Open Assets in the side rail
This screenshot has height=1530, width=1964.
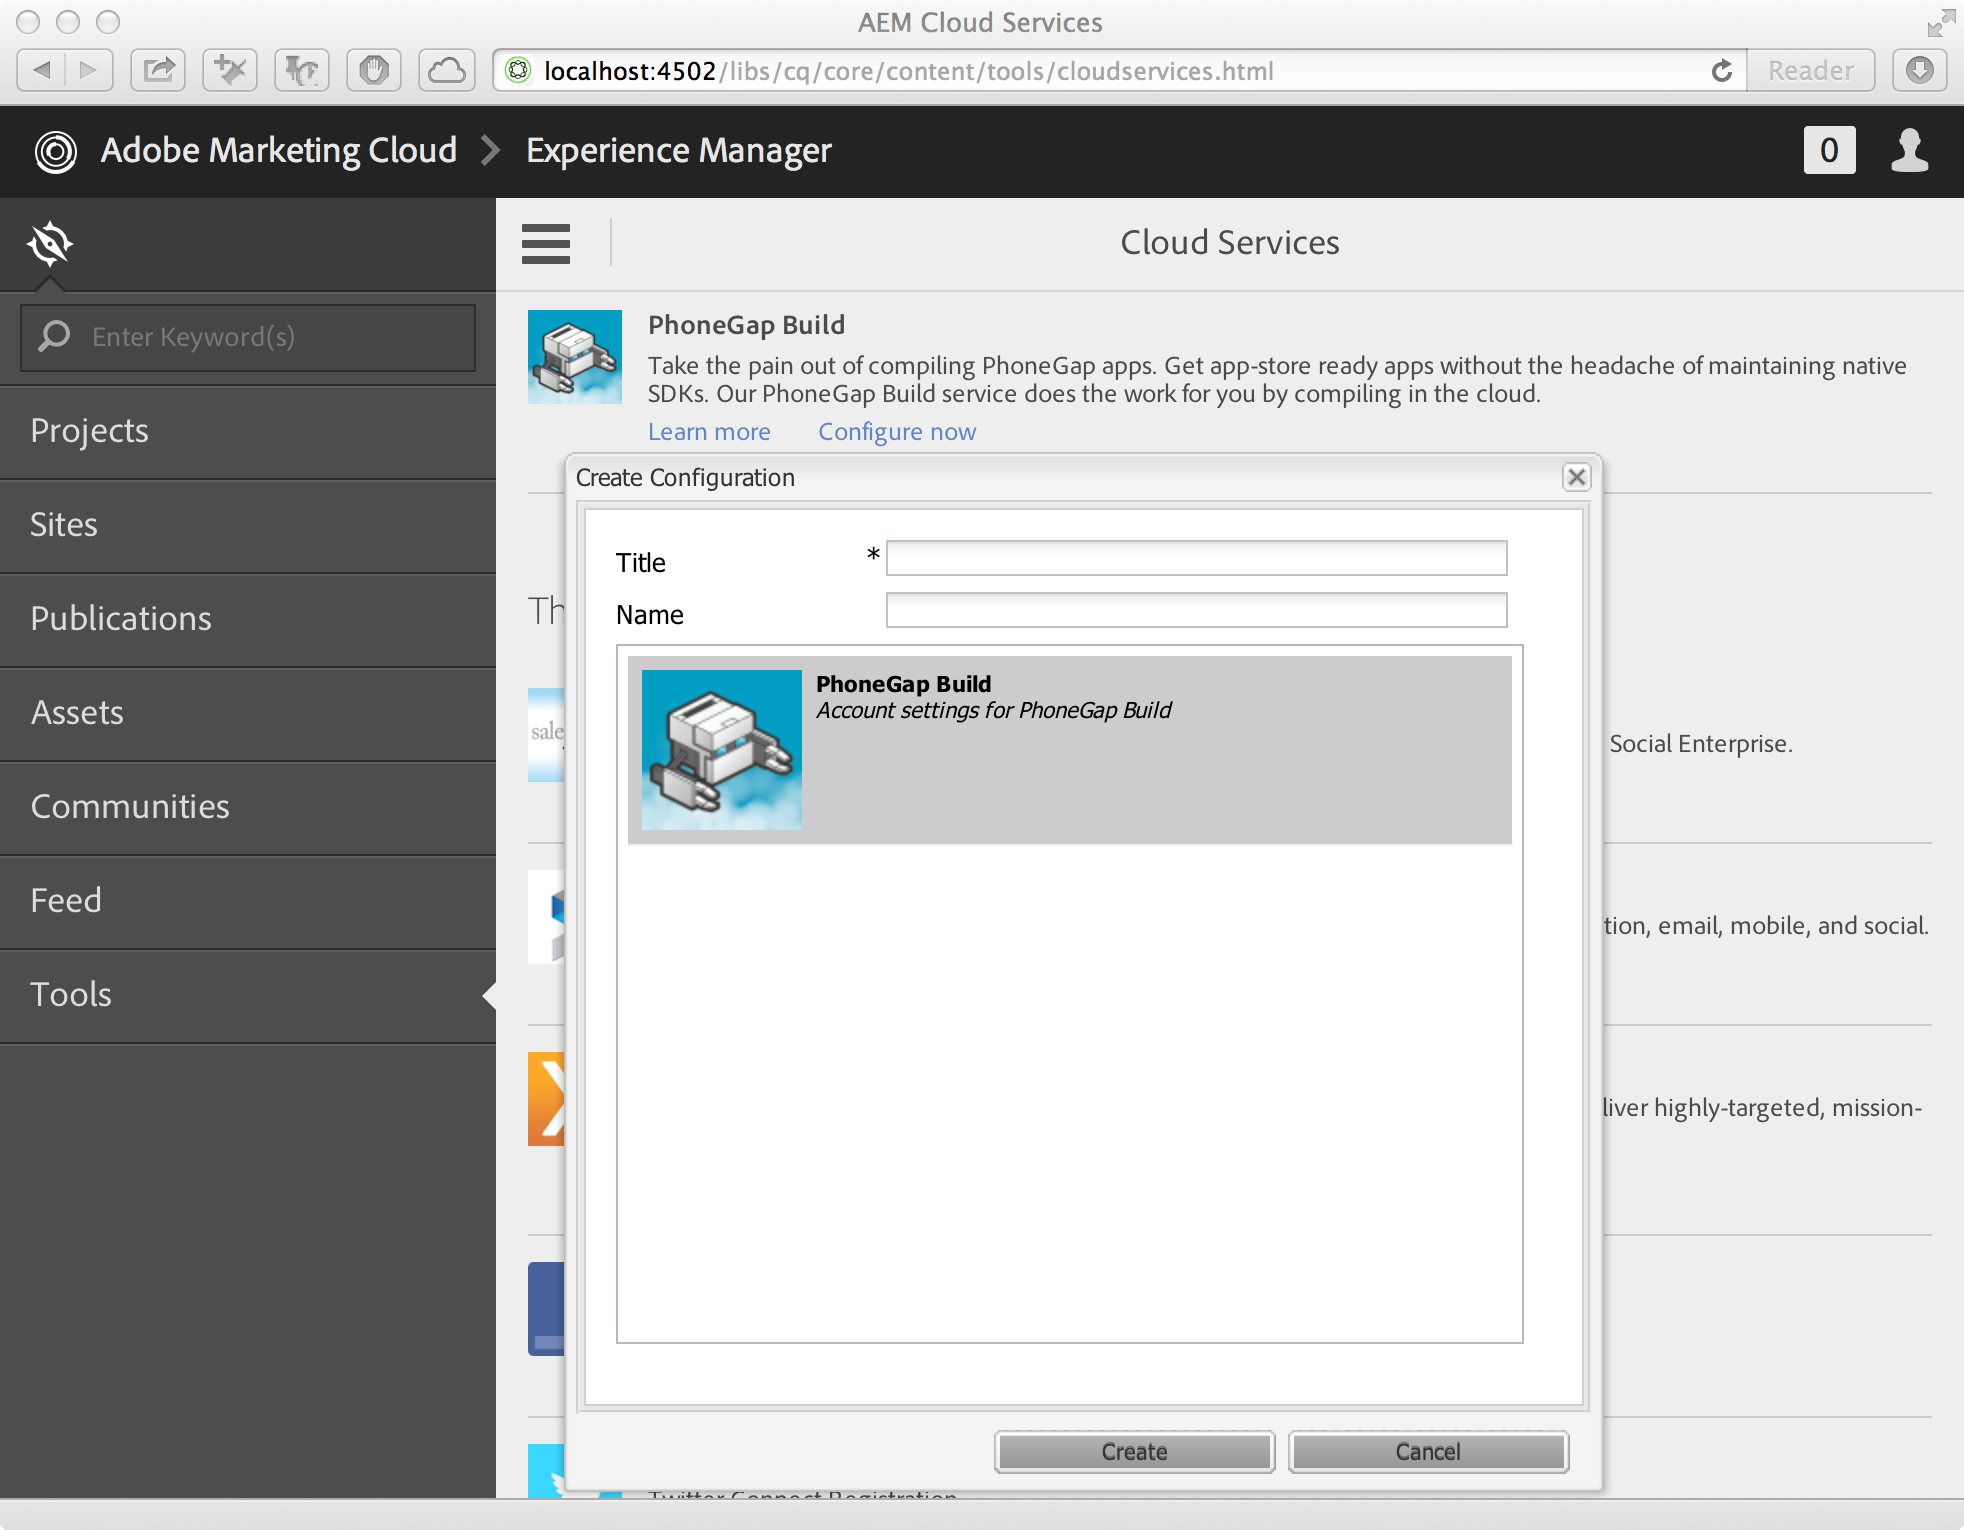[x=248, y=713]
